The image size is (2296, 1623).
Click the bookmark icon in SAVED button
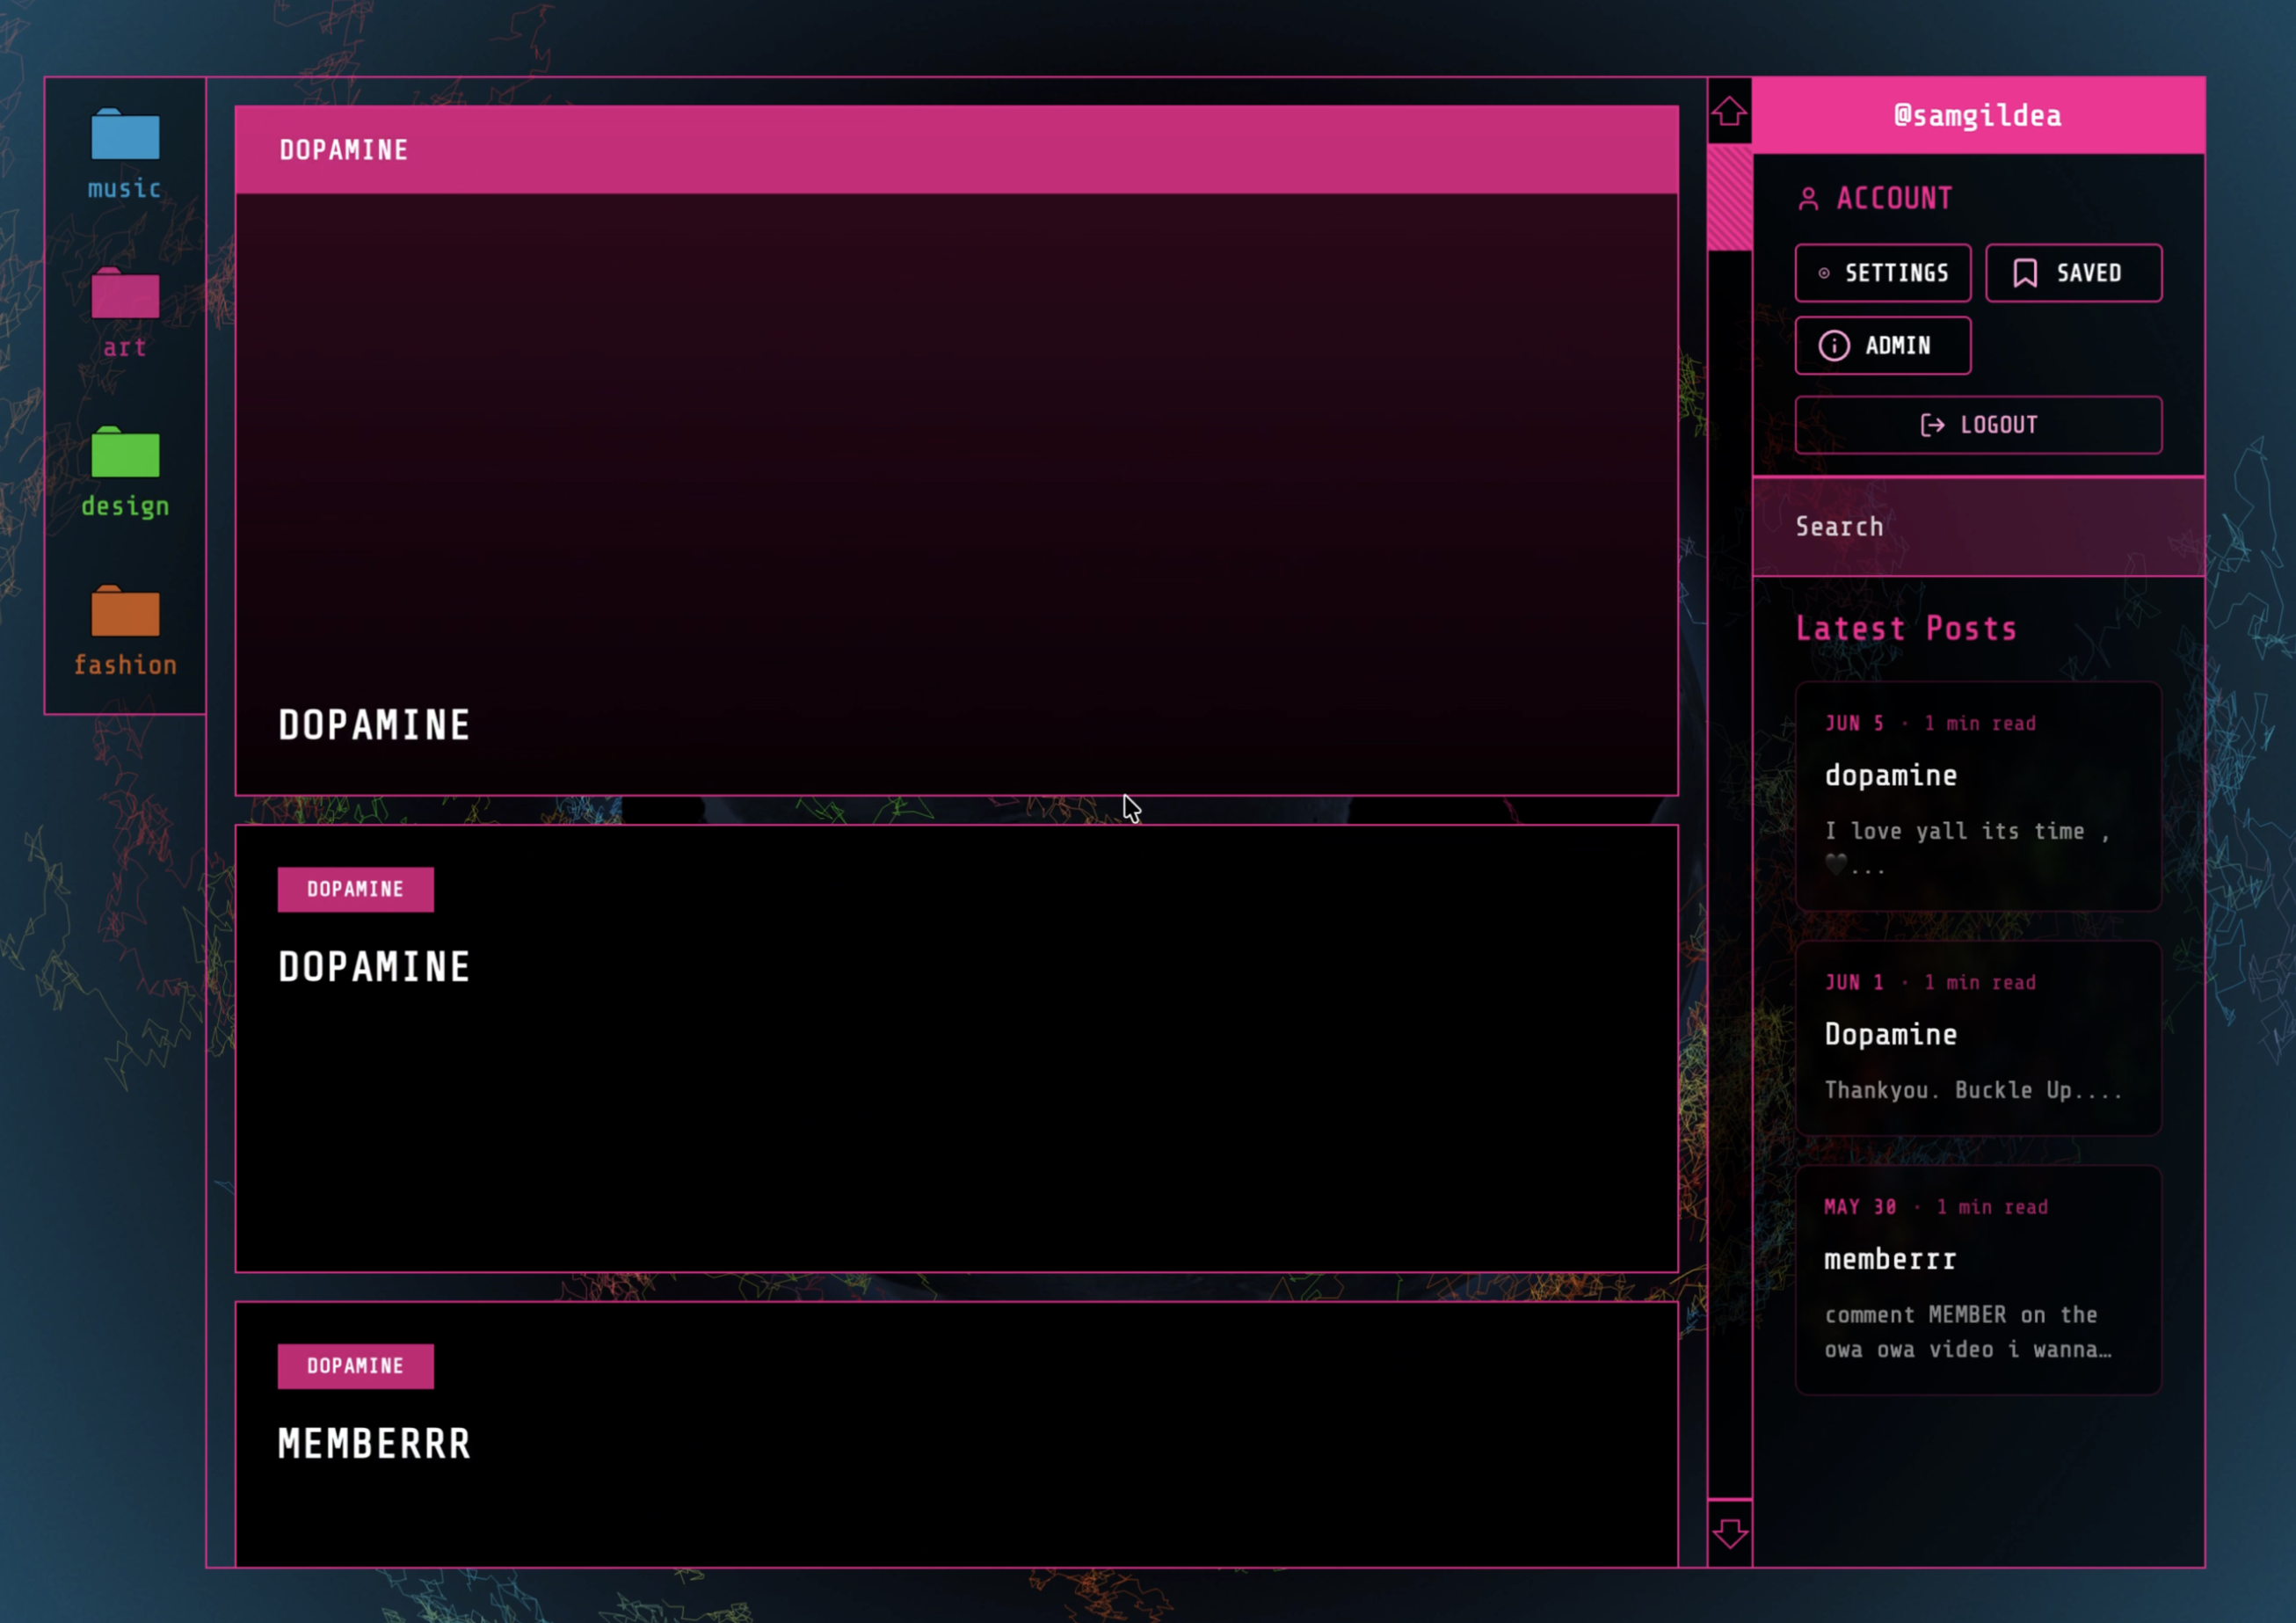2025,273
